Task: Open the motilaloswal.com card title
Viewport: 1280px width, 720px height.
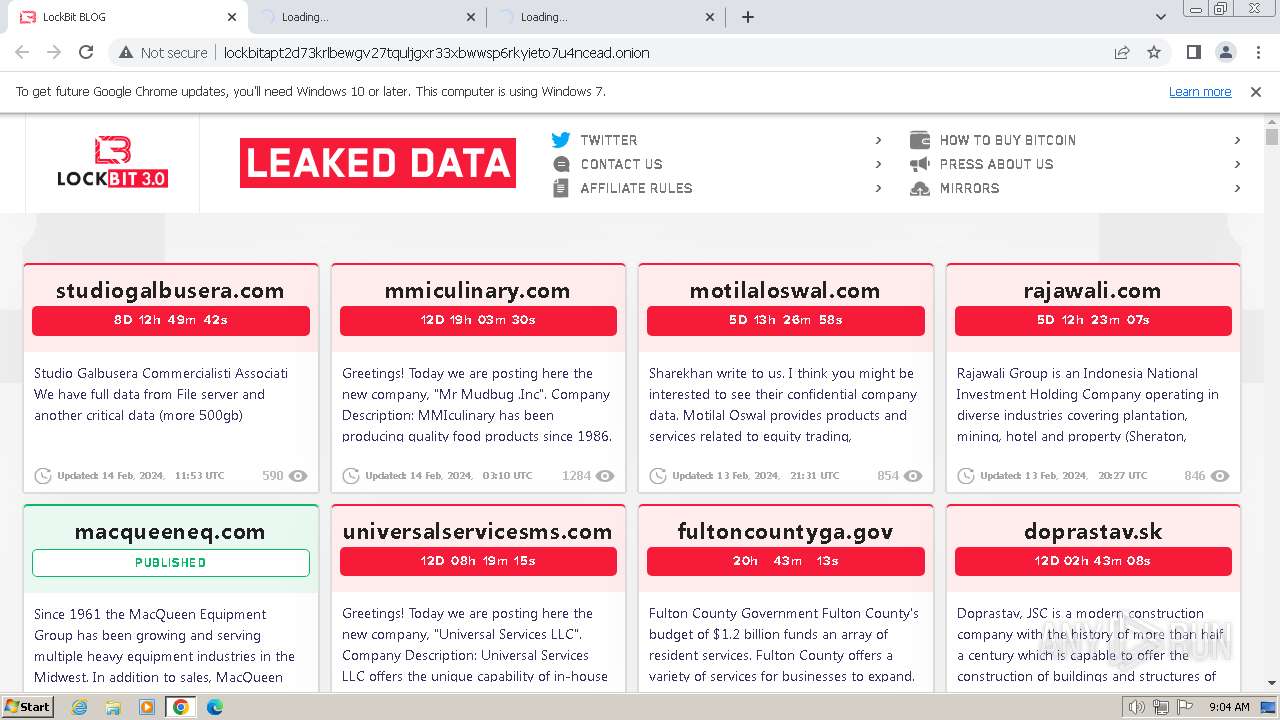Action: tap(785, 291)
